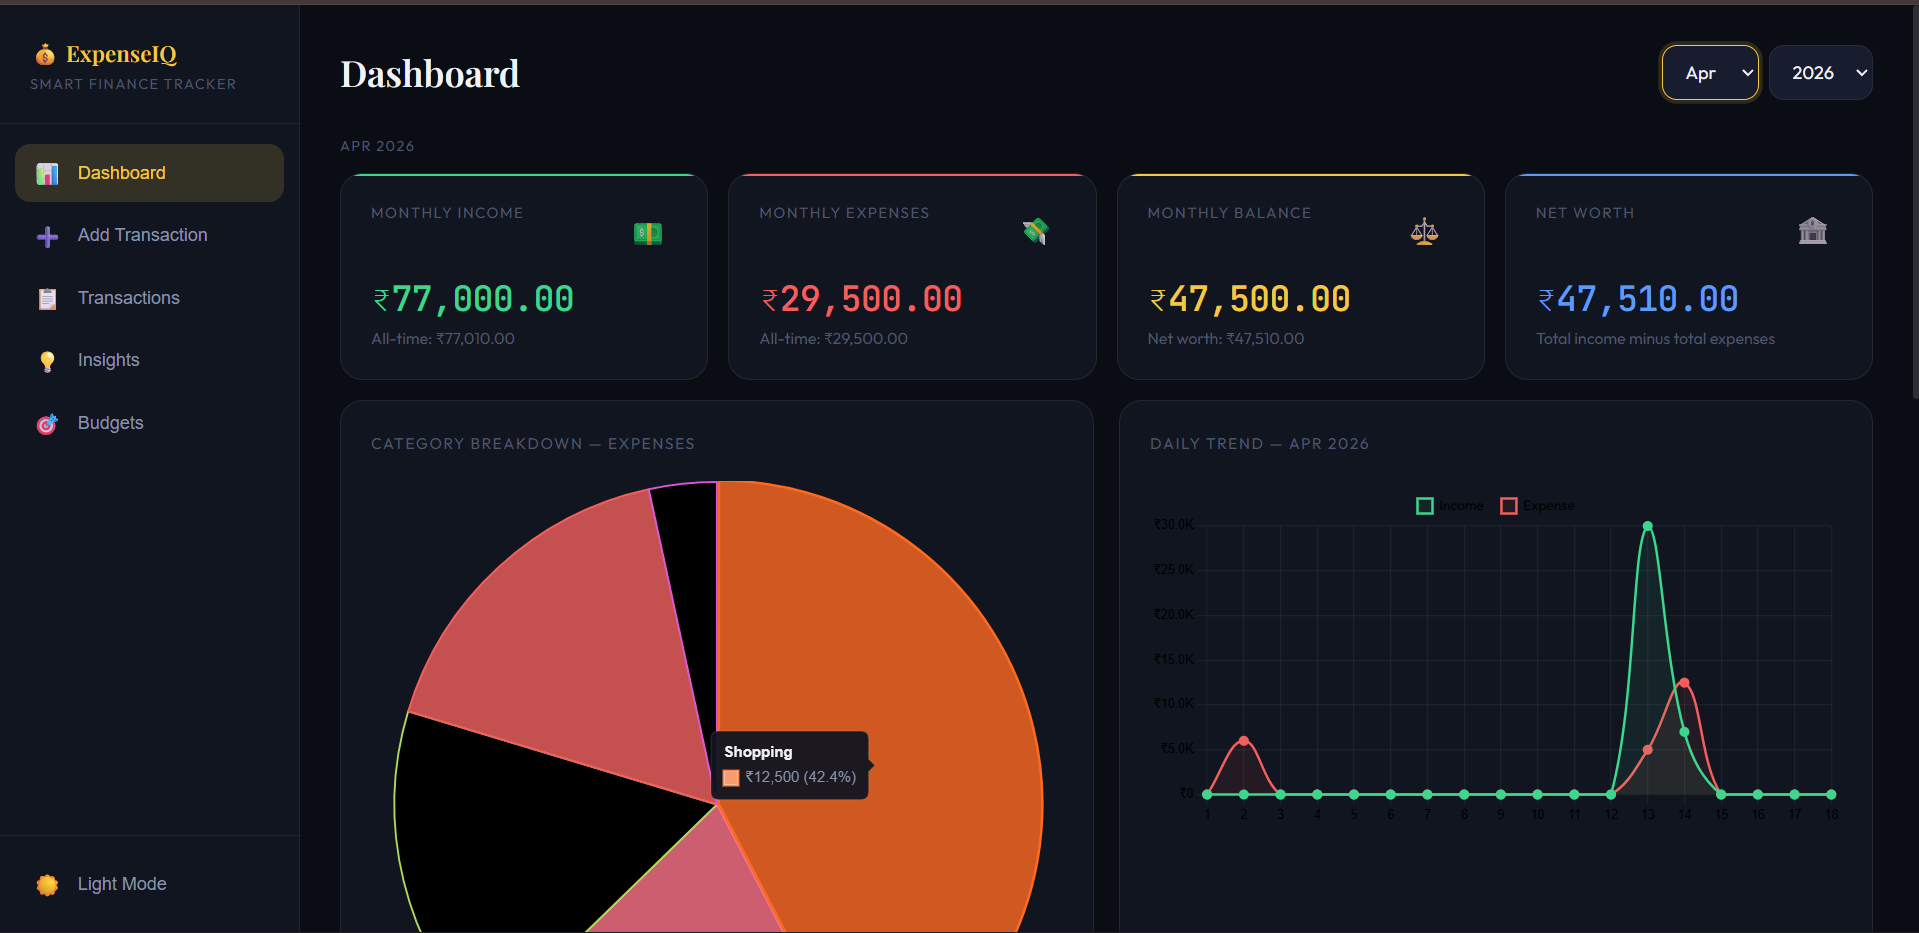
Task: Toggle Income series in chart legend
Action: [x=1450, y=506]
